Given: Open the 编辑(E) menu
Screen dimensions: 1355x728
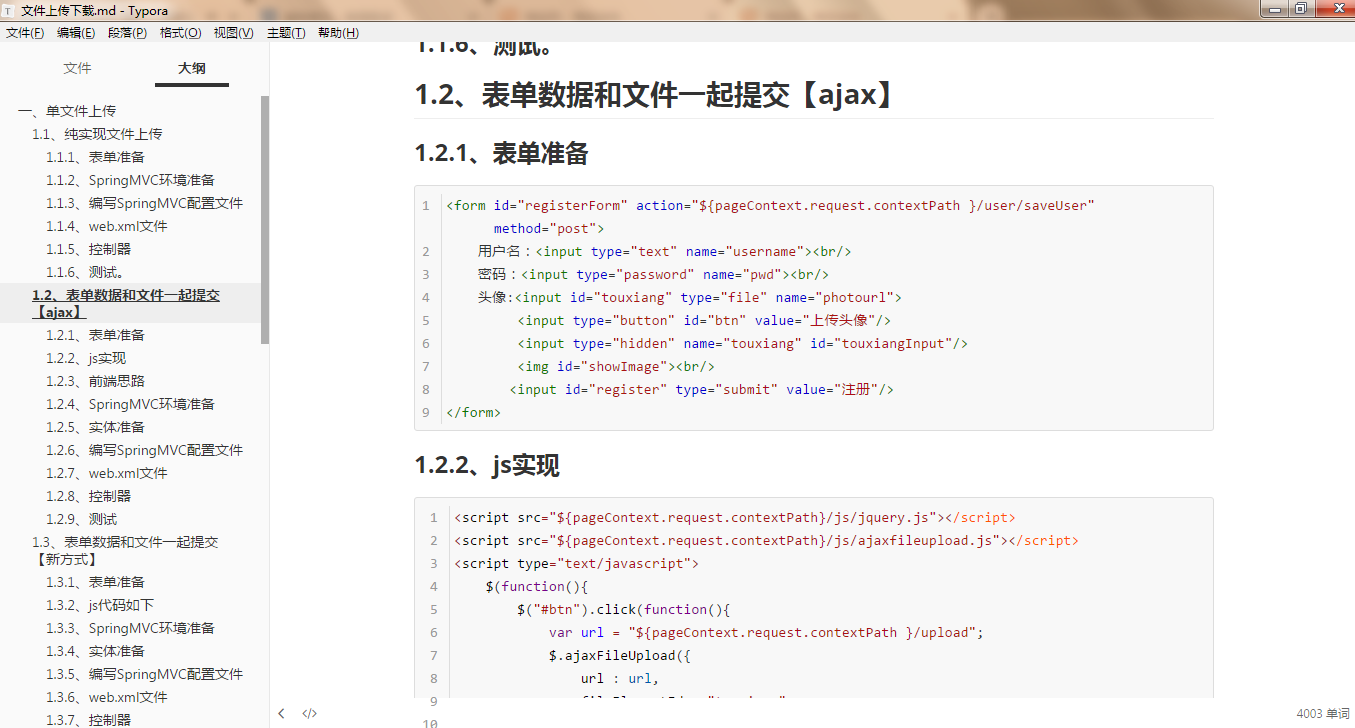Looking at the screenshot, I should click(x=76, y=33).
